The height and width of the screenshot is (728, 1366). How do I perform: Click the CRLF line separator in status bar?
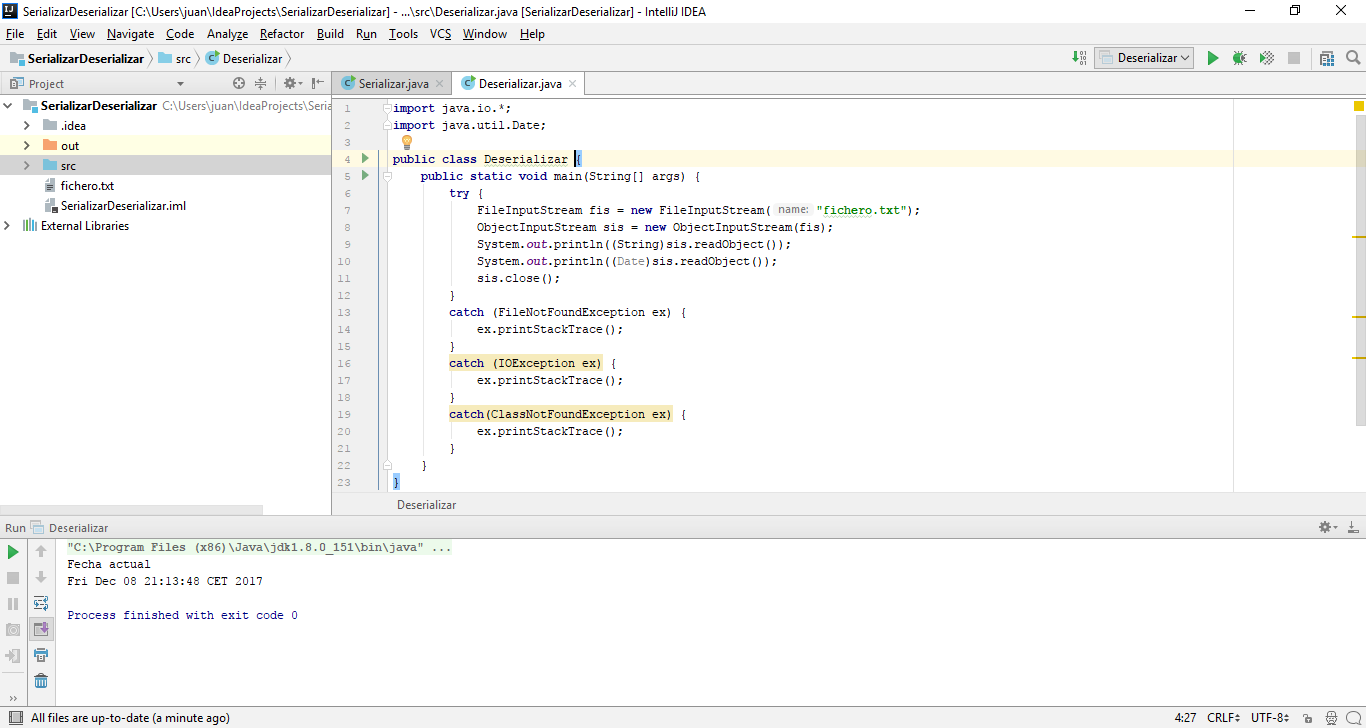[1223, 717]
